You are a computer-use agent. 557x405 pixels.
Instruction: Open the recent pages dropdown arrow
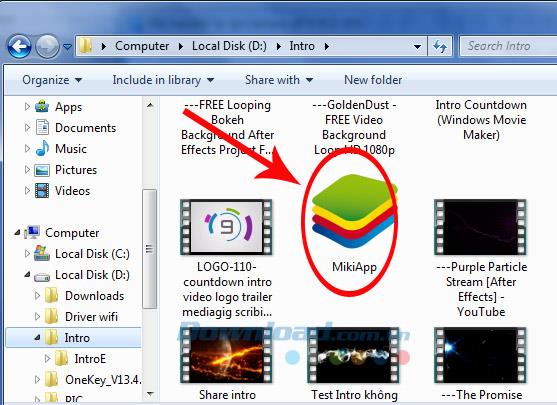click(x=67, y=46)
